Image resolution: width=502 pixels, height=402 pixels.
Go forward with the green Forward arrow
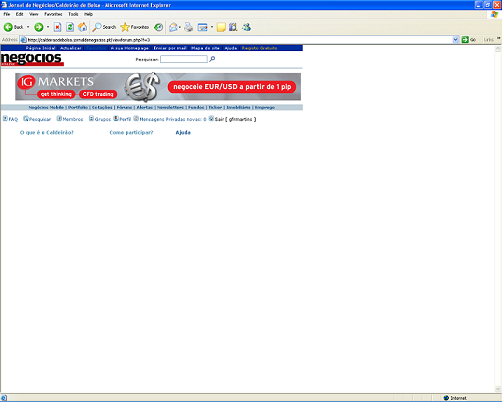39,27
